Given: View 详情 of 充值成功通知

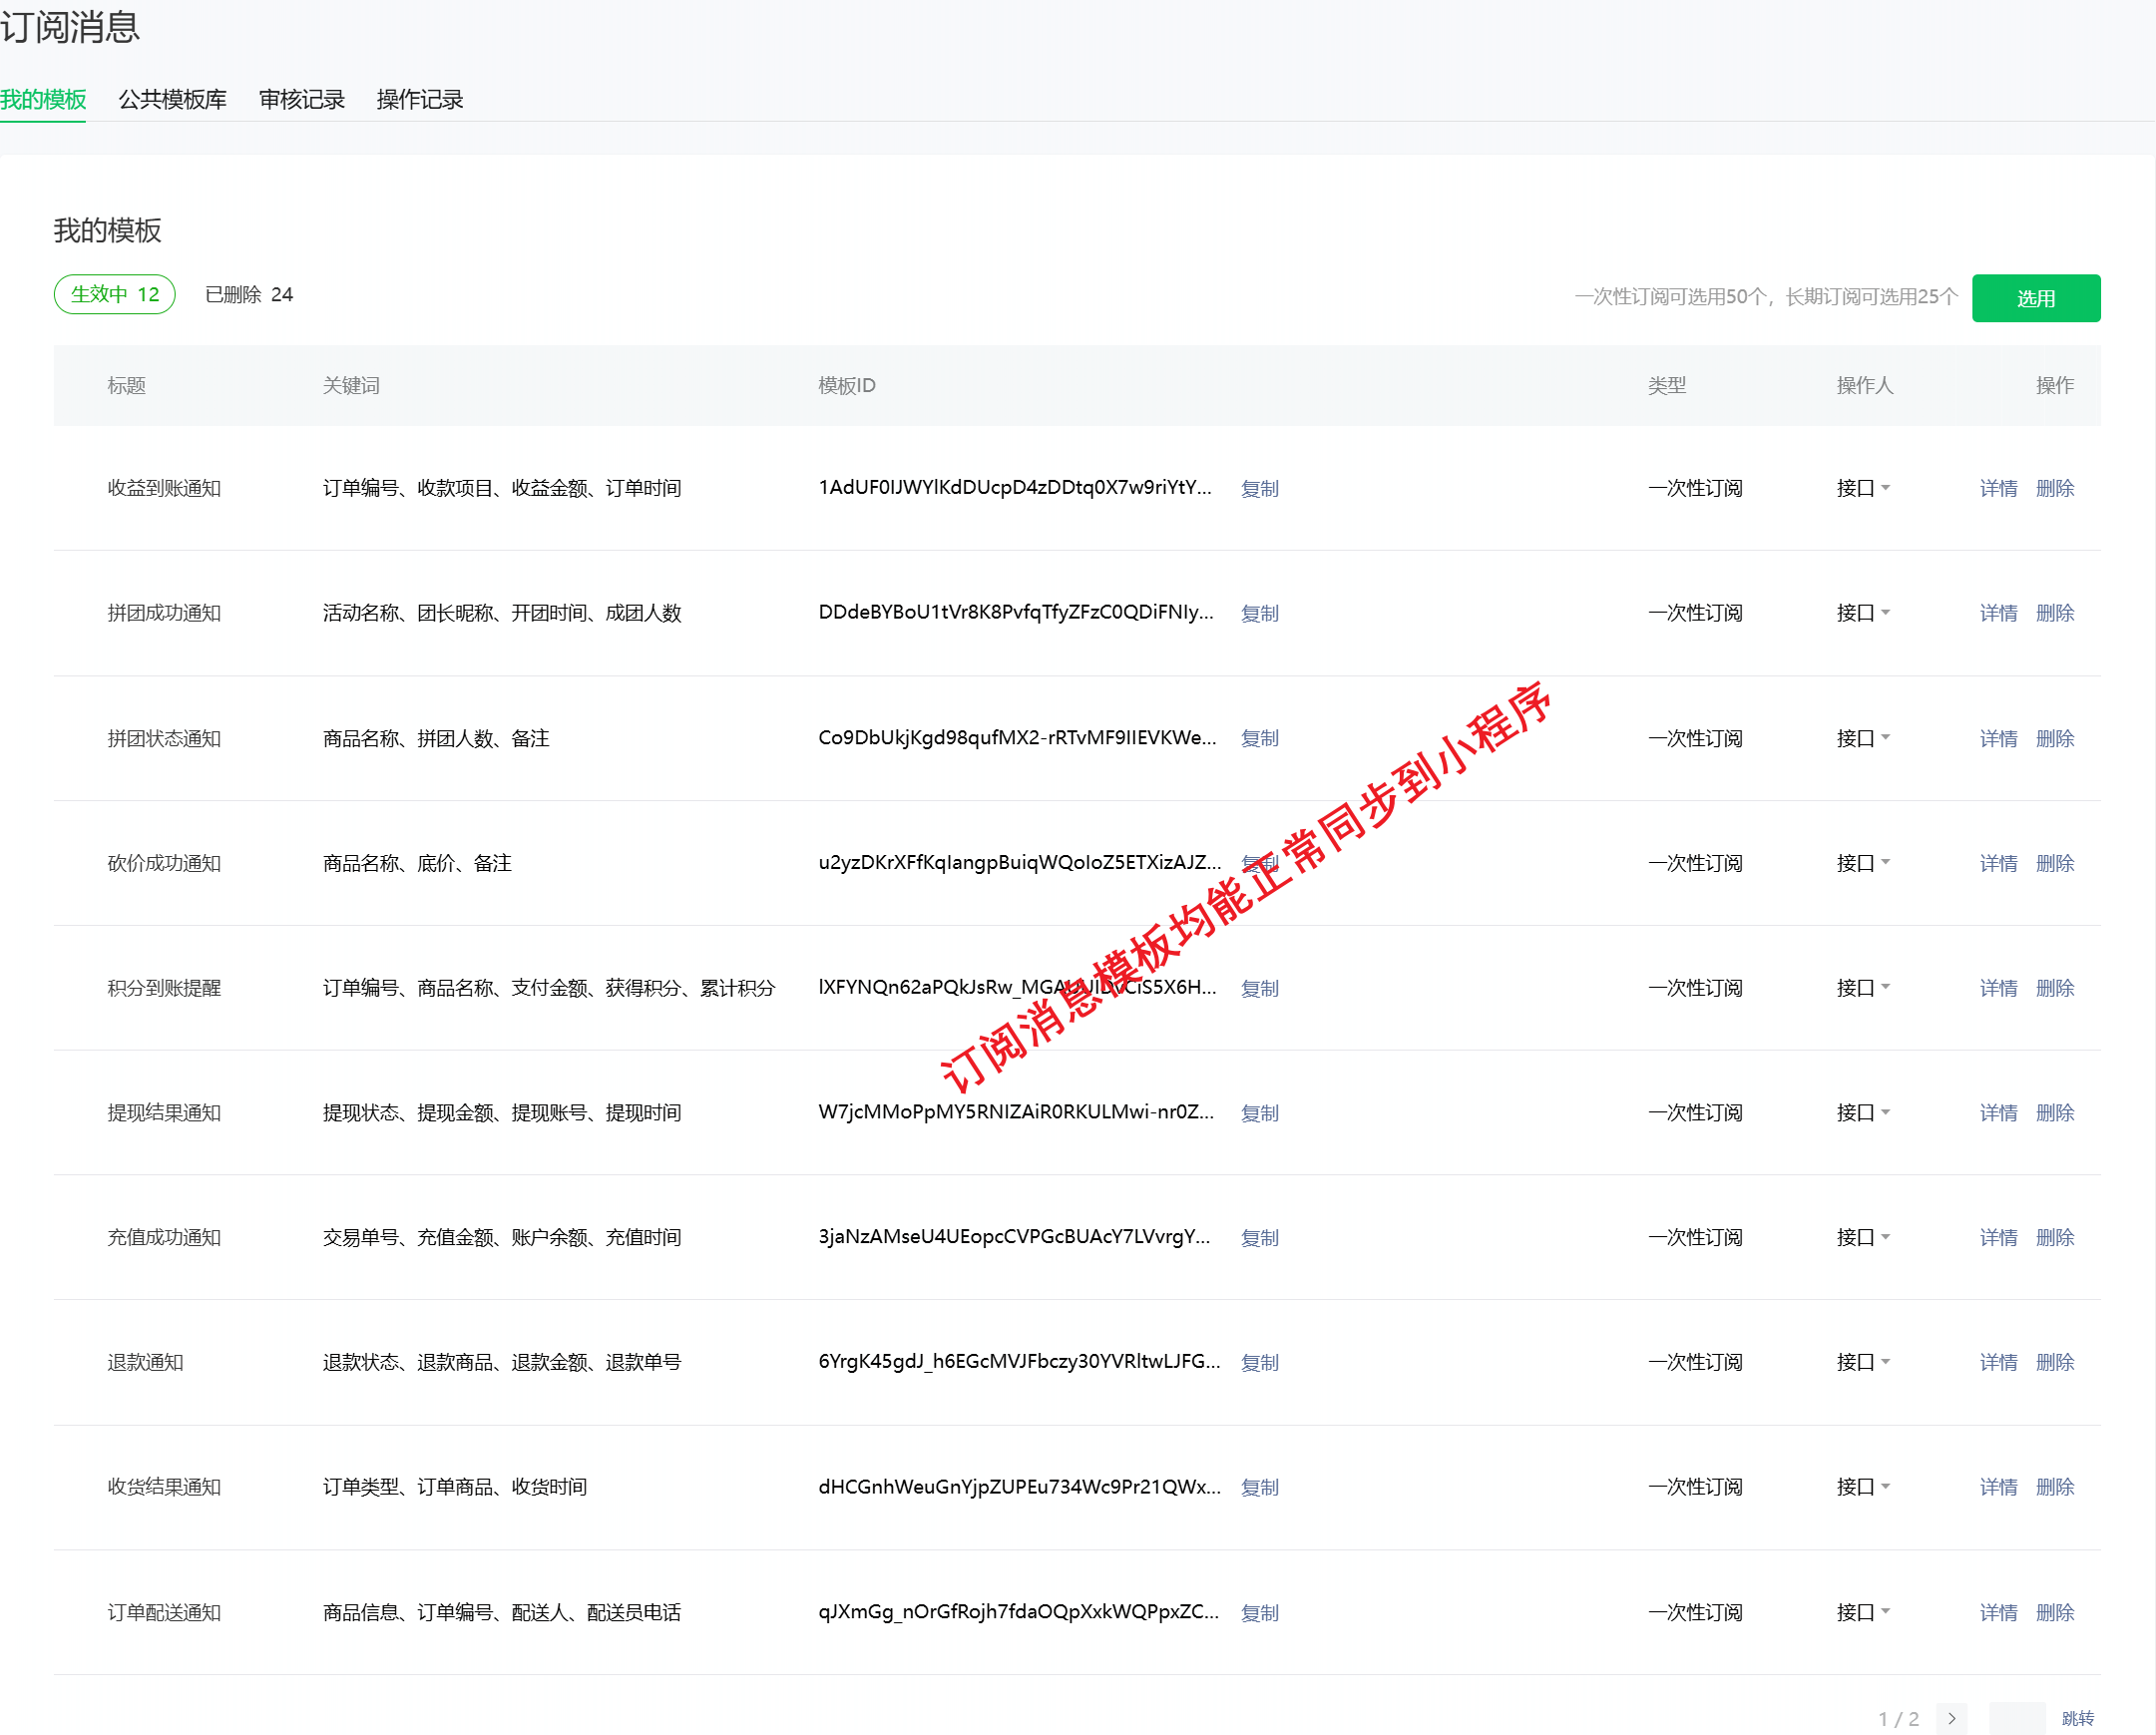Looking at the screenshot, I should click(x=1998, y=1237).
